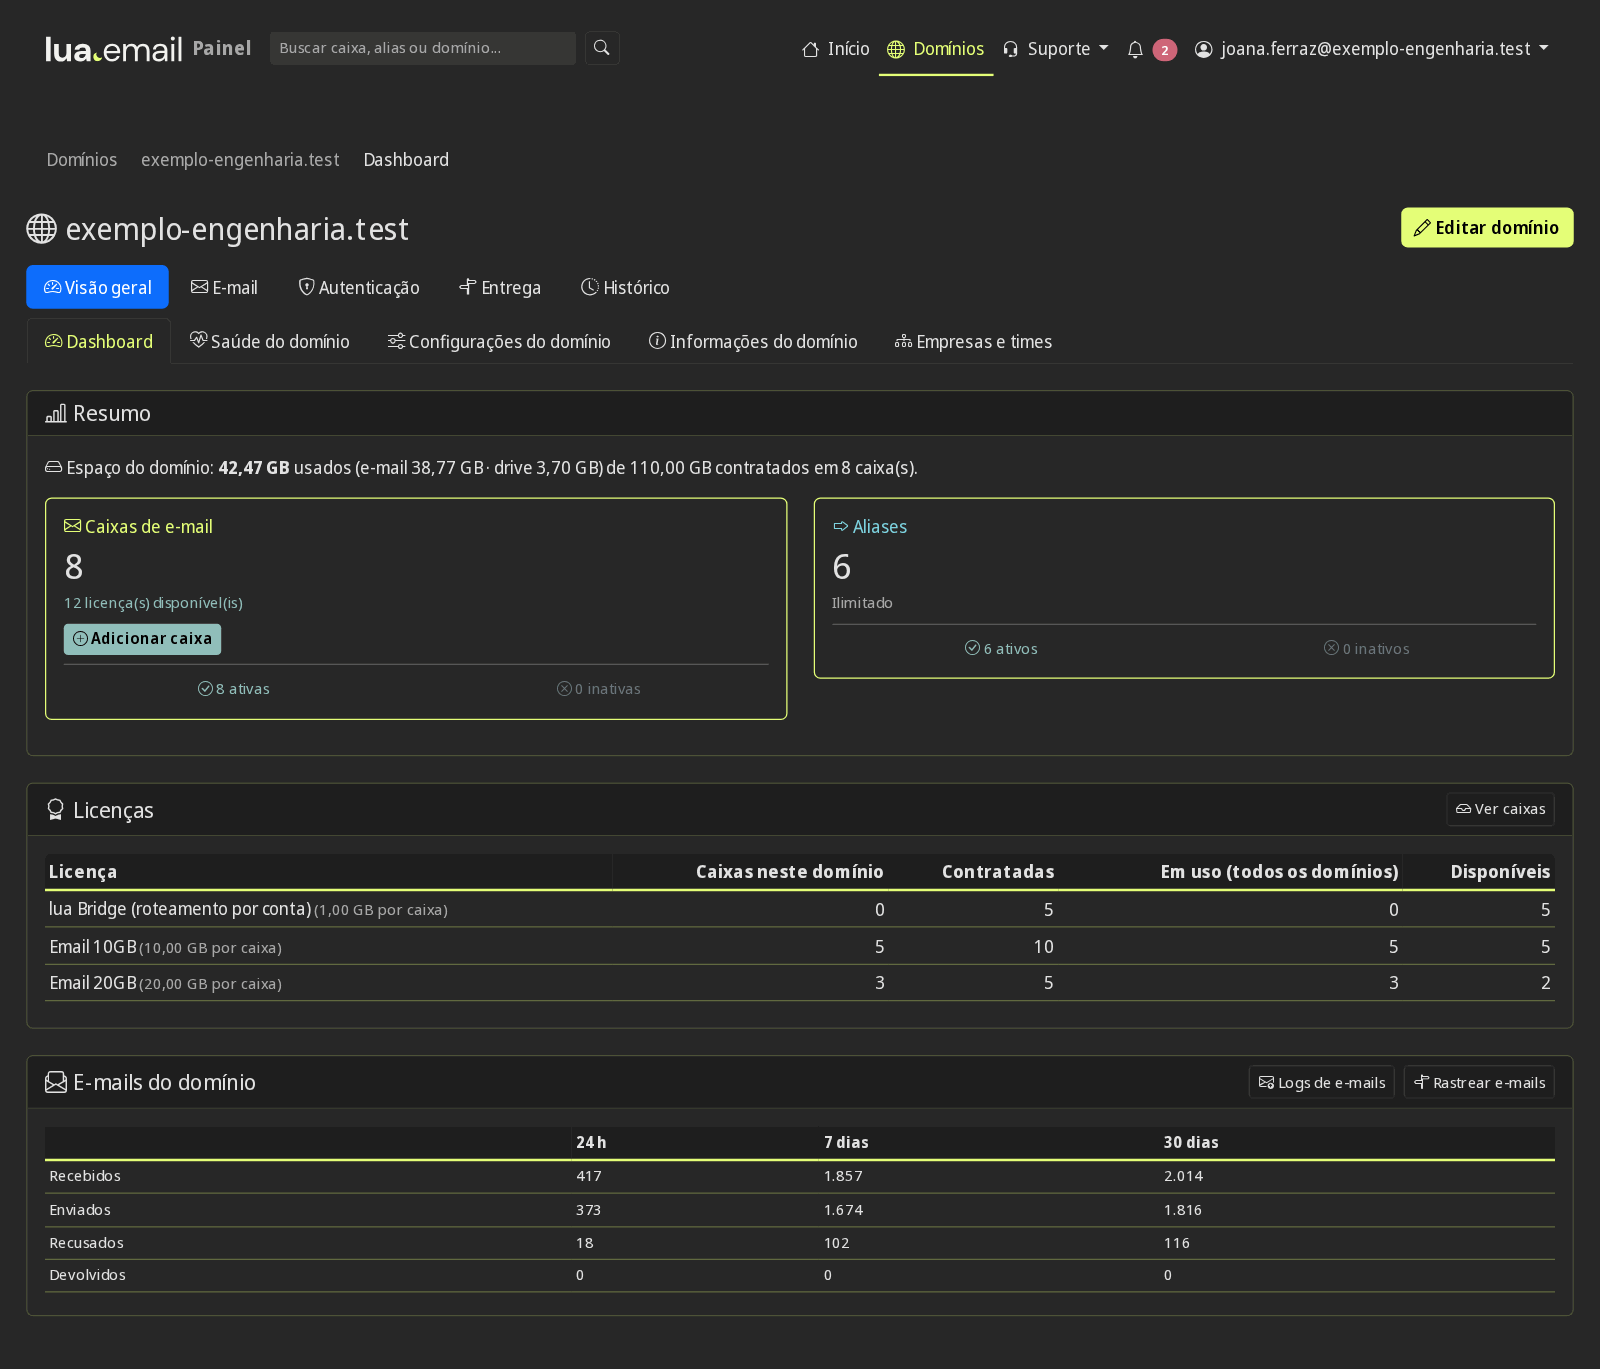The height and width of the screenshot is (1369, 1600).
Task: Click the check icon beside 6 ativos
Action: 972,648
